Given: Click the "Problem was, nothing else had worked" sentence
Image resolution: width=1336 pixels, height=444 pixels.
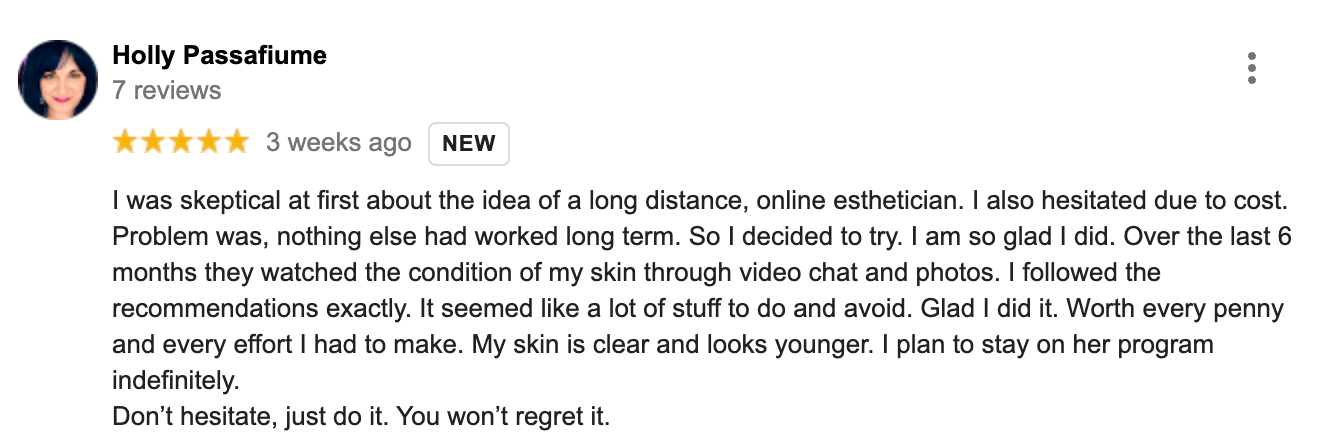Looking at the screenshot, I should (x=340, y=236).
